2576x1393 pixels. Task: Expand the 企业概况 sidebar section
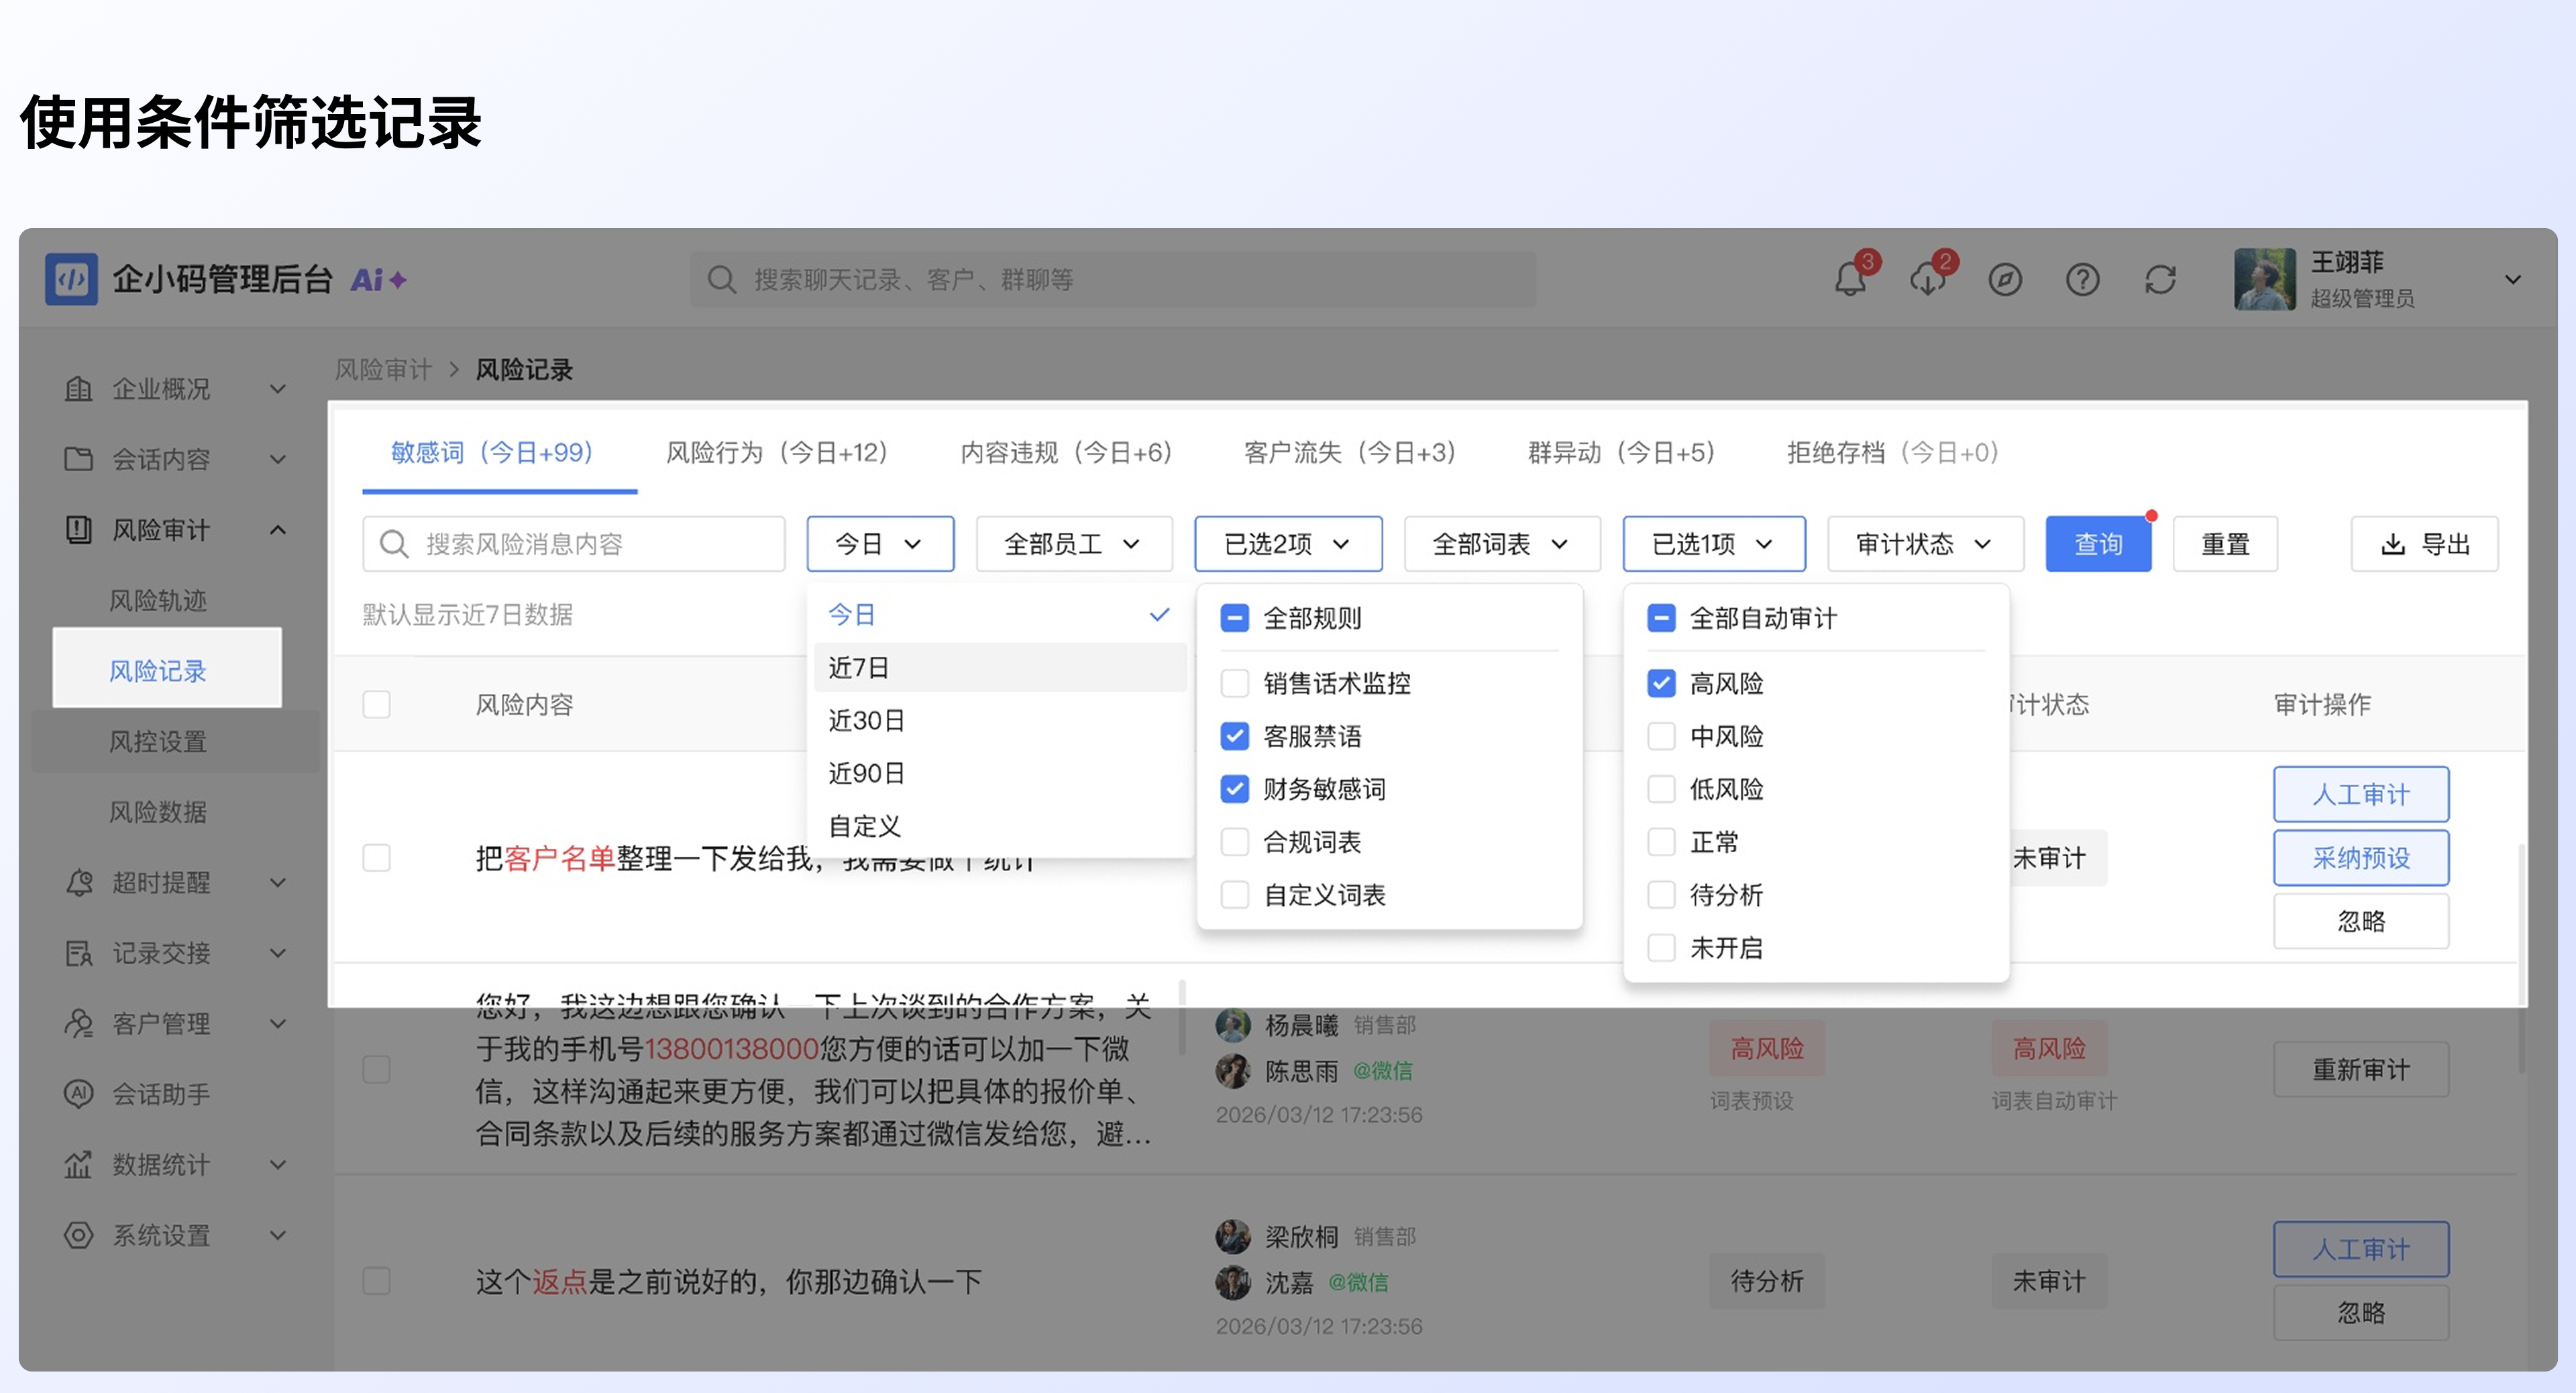point(278,389)
